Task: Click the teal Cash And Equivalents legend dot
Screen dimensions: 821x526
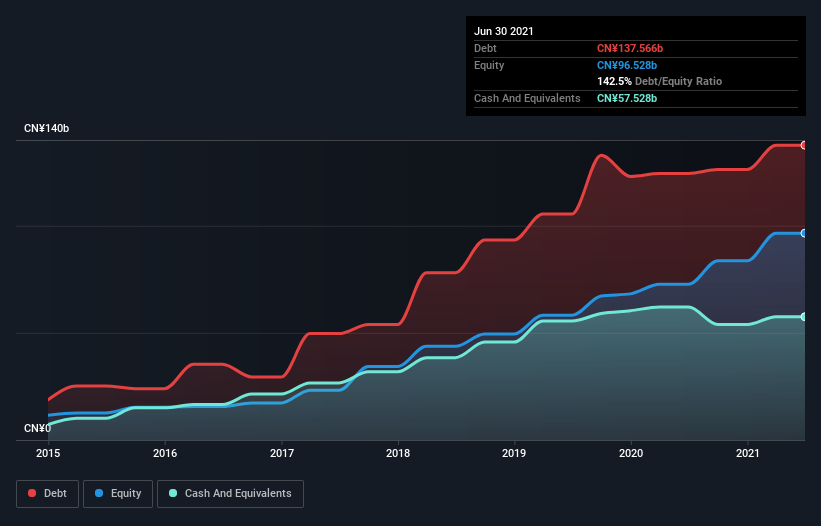Action: click(x=173, y=493)
